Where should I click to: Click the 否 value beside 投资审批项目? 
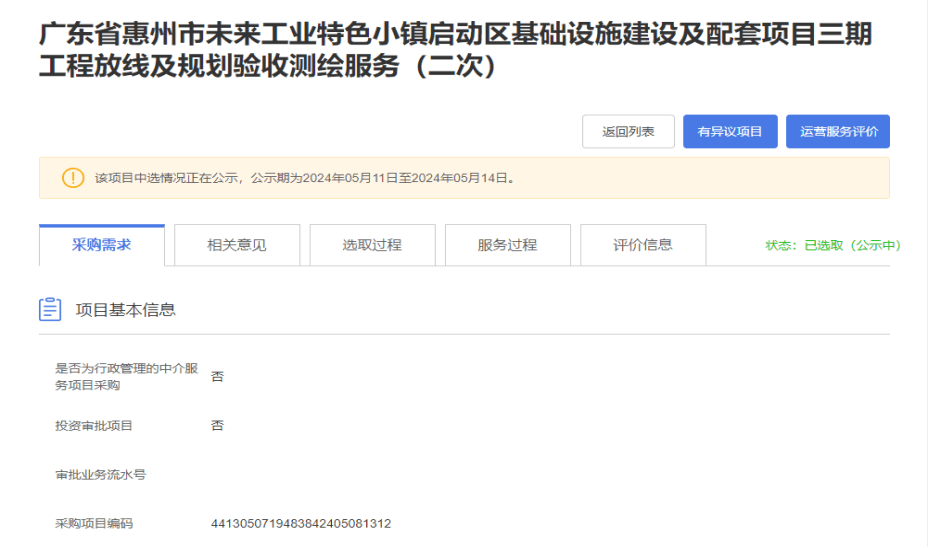[217, 426]
